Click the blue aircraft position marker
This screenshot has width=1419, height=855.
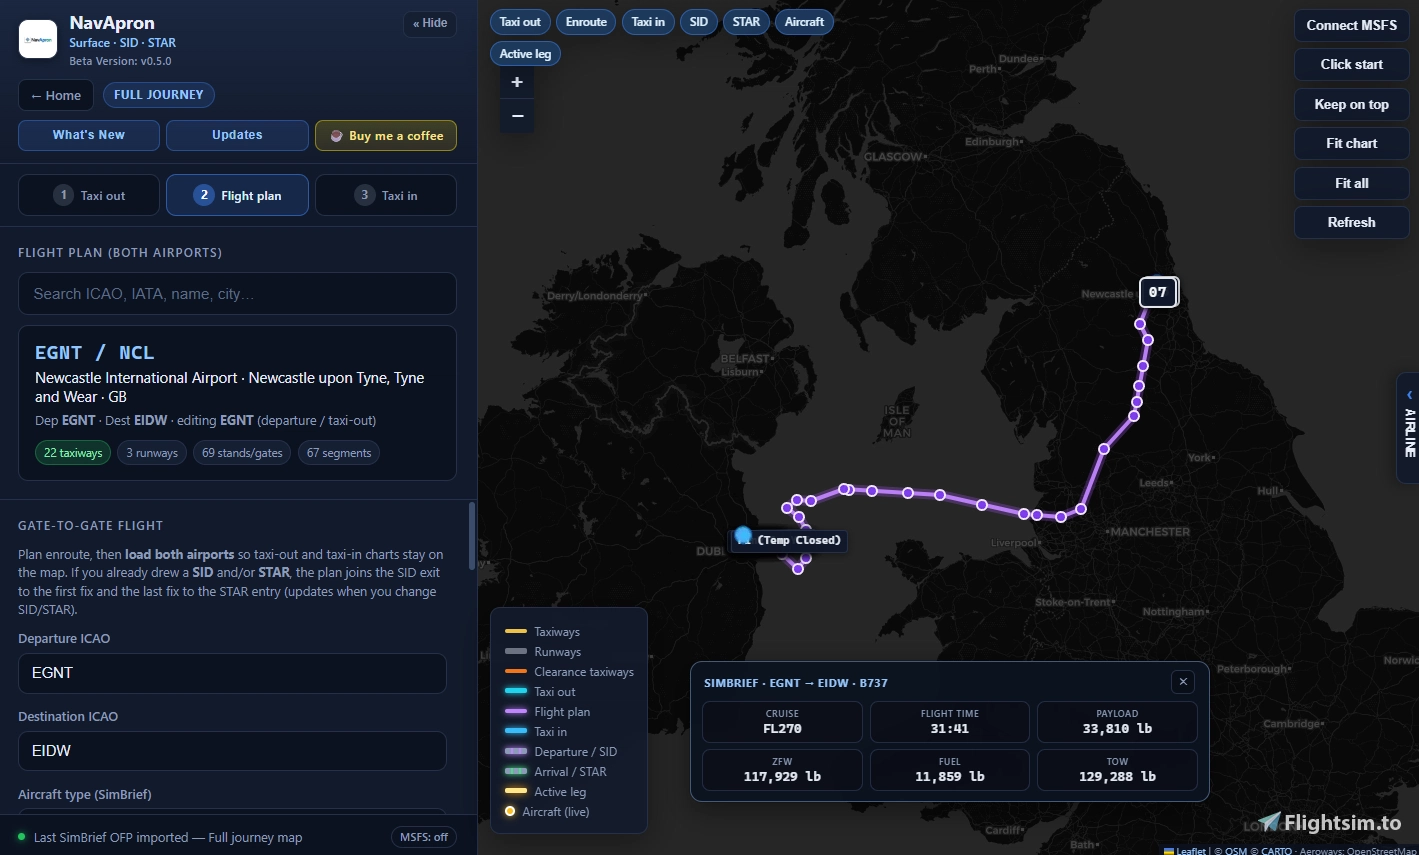[743, 535]
